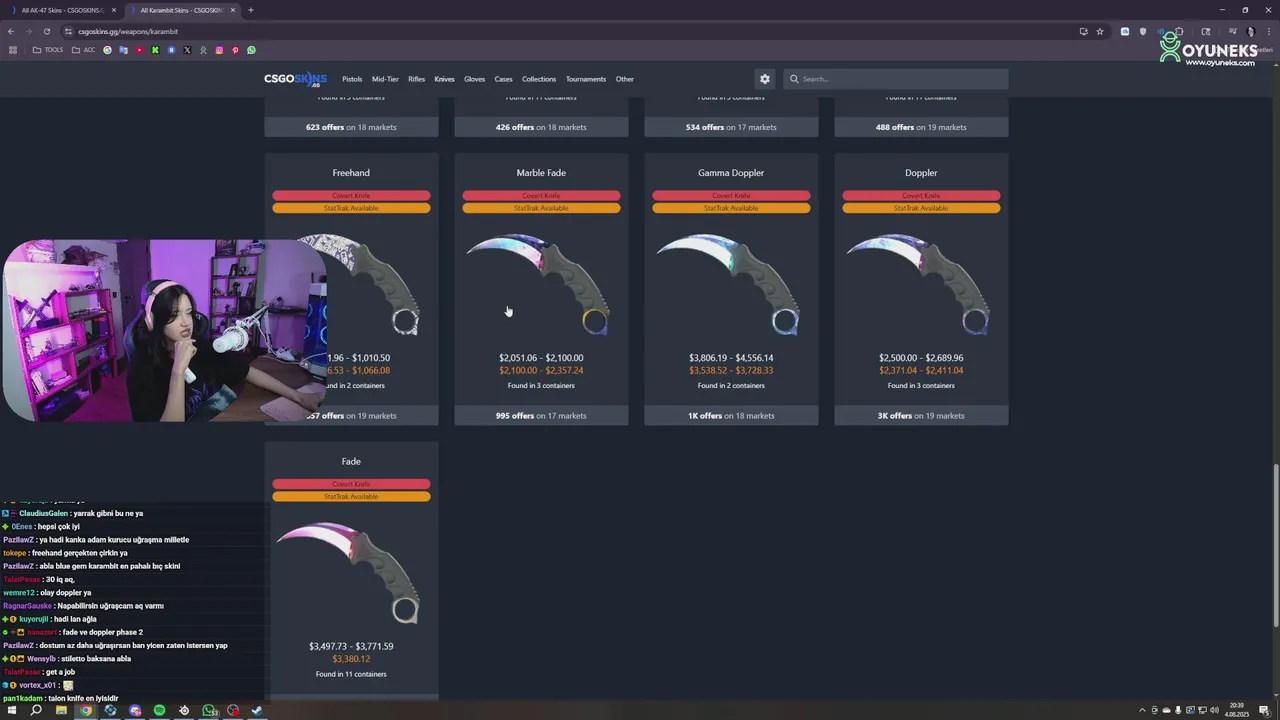
Task: Click the Doppler karambit image
Action: pyautogui.click(x=921, y=283)
